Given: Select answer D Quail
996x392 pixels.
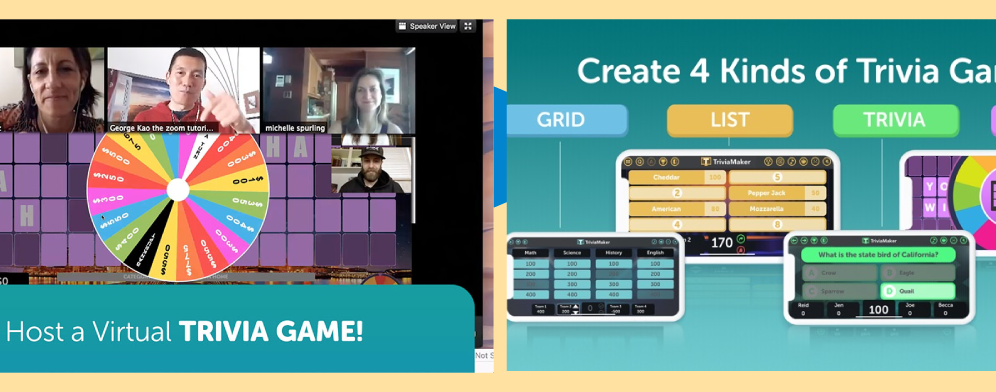Looking at the screenshot, I should point(917,291).
